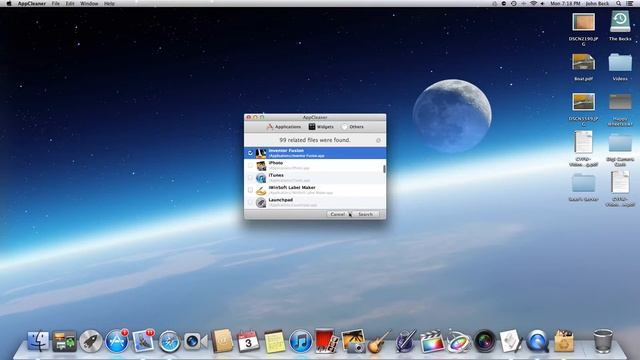Click the Wi-Fi status icon

[x=533, y=3]
